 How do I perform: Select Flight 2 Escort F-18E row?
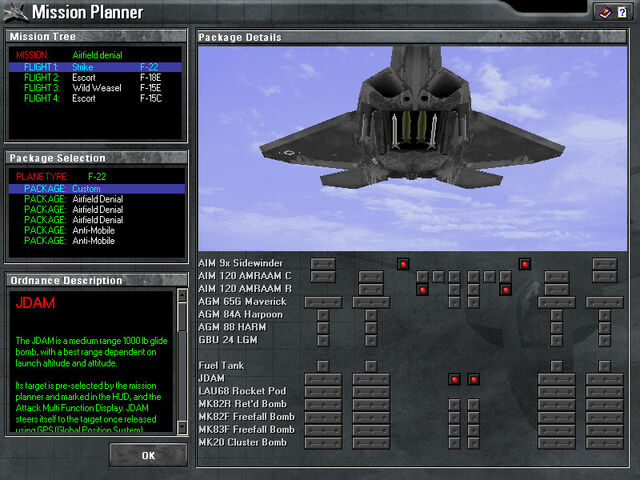[95, 78]
